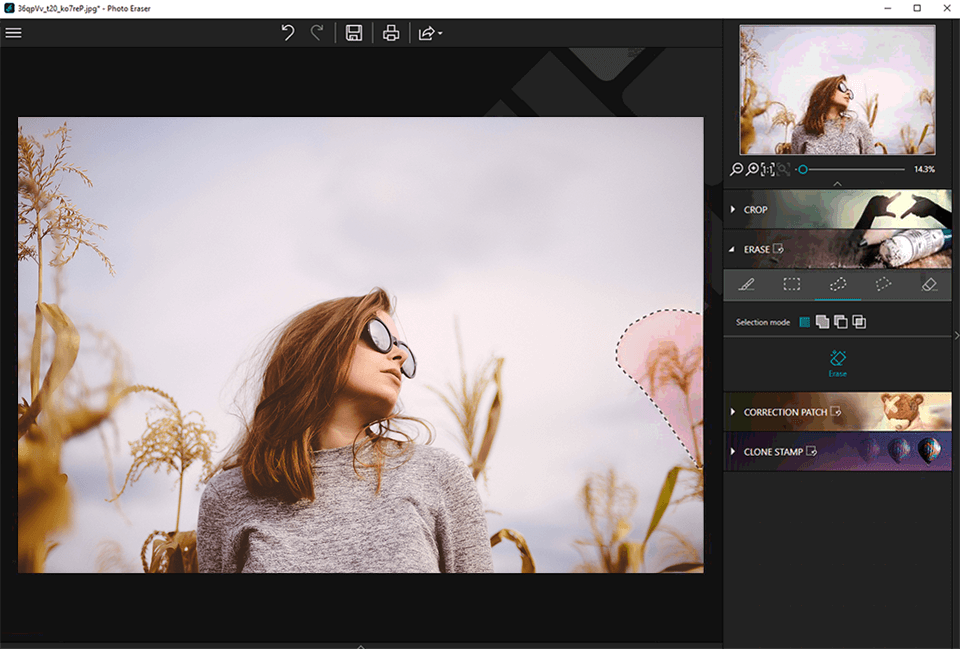Collapse the ERASE section

point(755,249)
